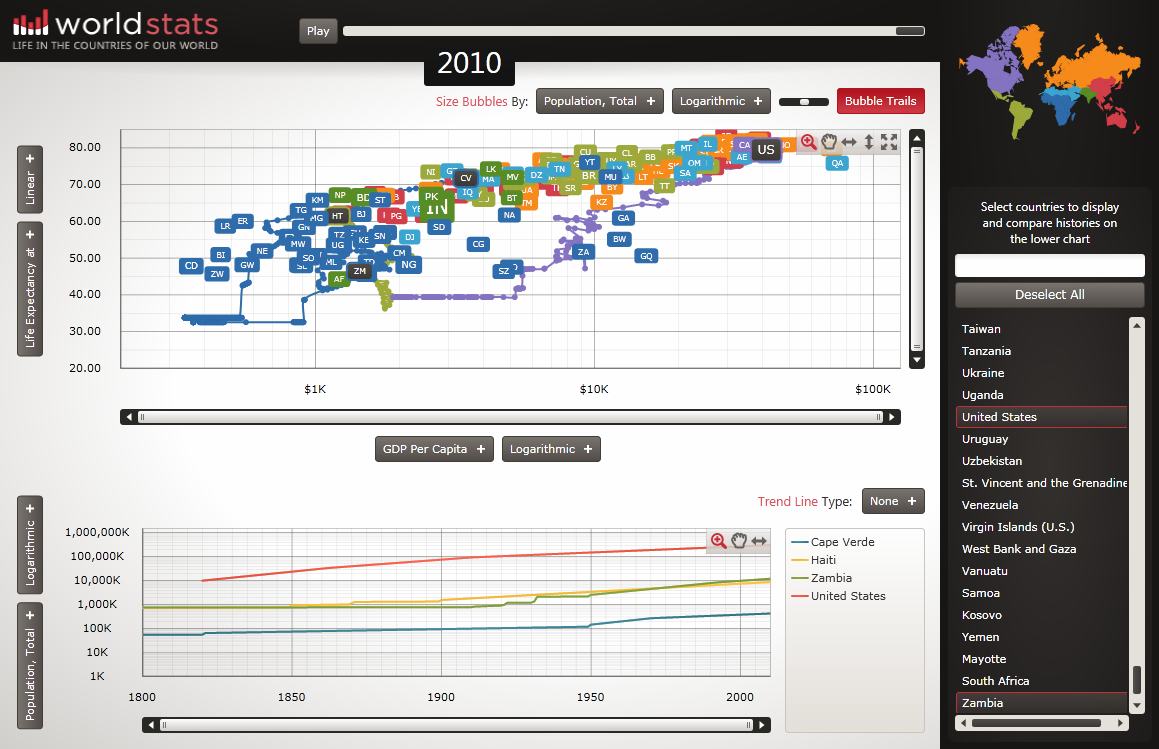Click left arrow of bubble chart horizontal scrollbar
This screenshot has height=749, width=1159.
point(129,417)
